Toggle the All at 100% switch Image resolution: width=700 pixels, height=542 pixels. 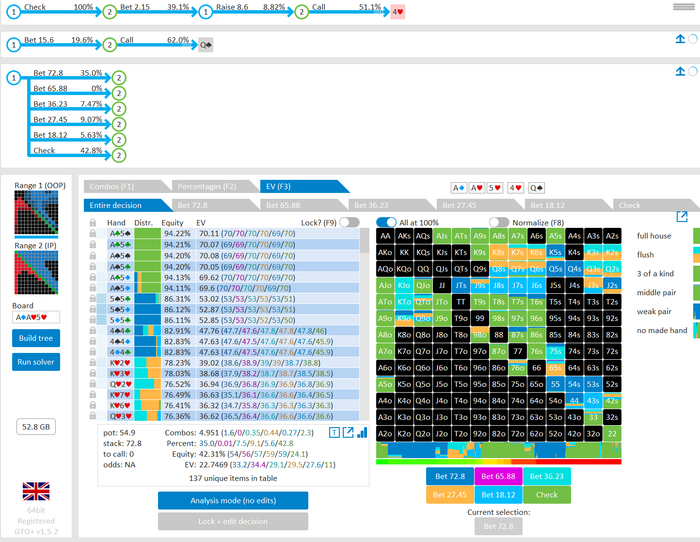click(x=386, y=222)
